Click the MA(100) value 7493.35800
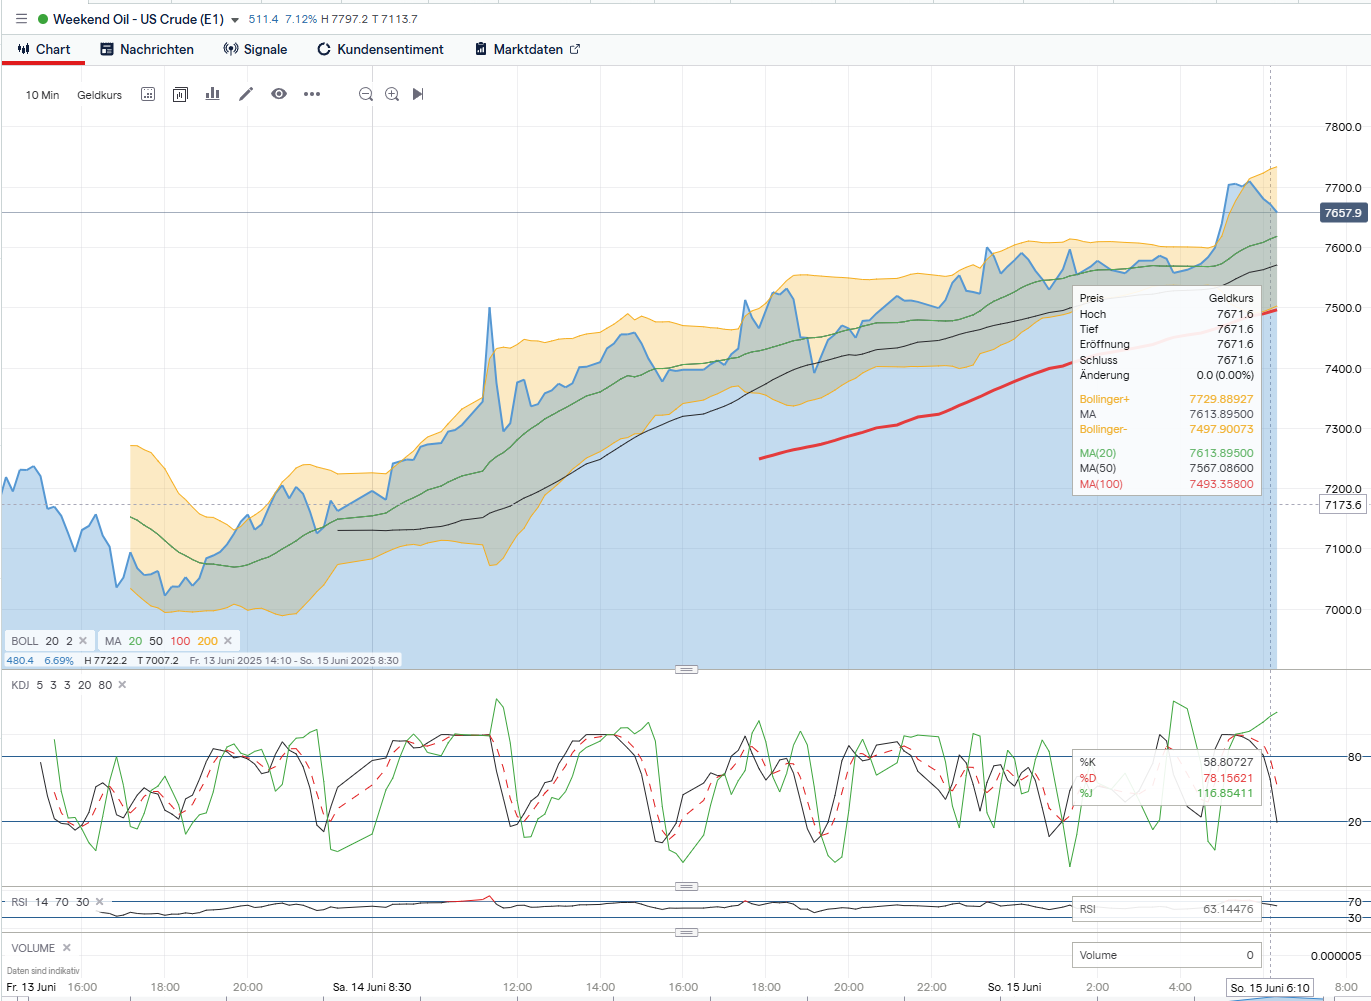Image resolution: width=1371 pixels, height=1001 pixels. pyautogui.click(x=1221, y=484)
